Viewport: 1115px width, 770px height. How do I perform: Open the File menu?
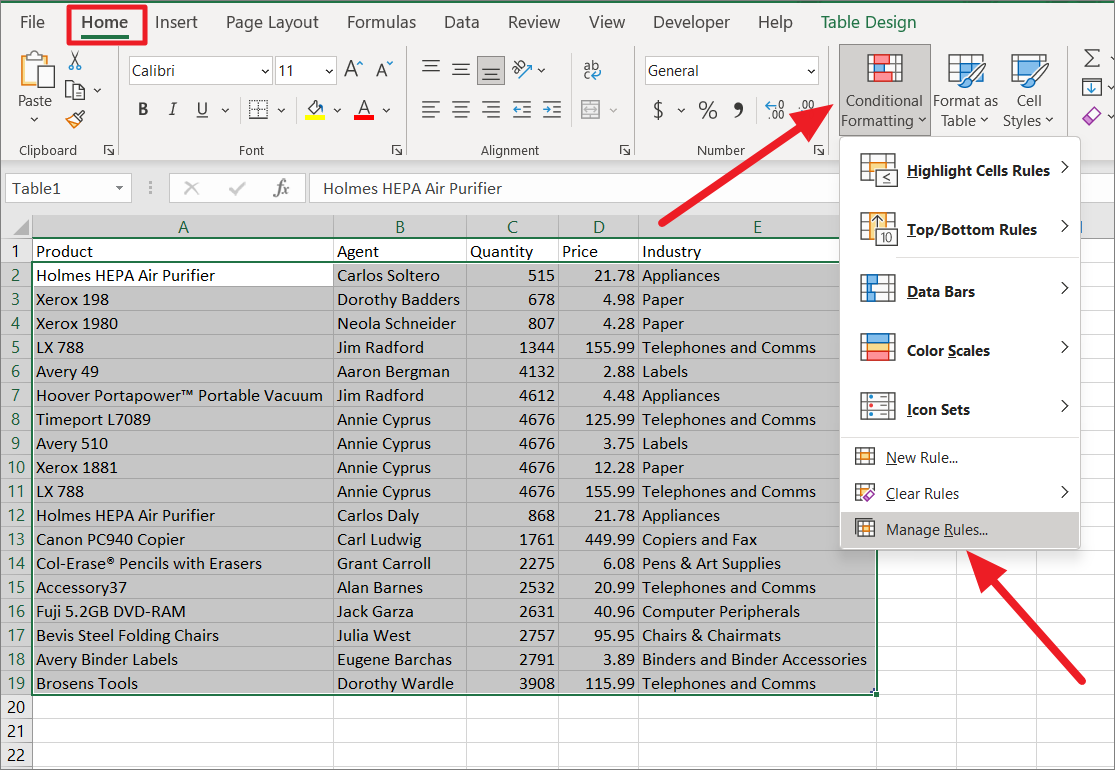click(33, 23)
